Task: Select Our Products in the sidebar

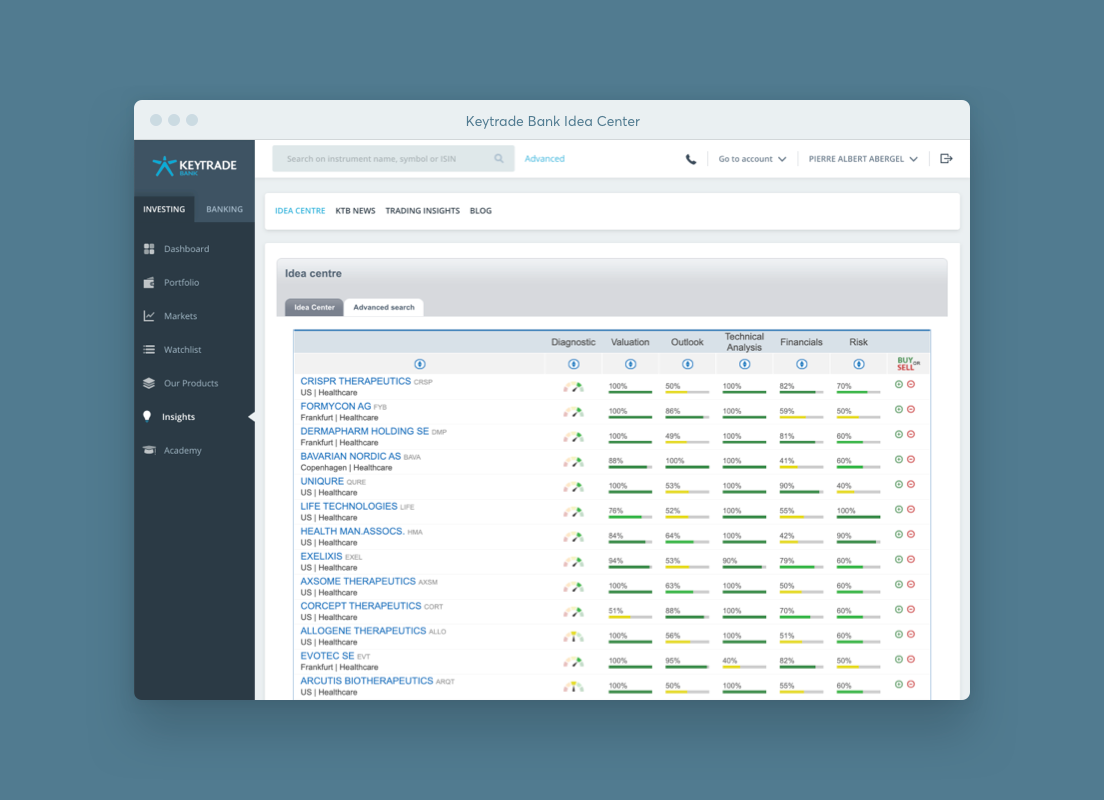Action: click(x=148, y=382)
